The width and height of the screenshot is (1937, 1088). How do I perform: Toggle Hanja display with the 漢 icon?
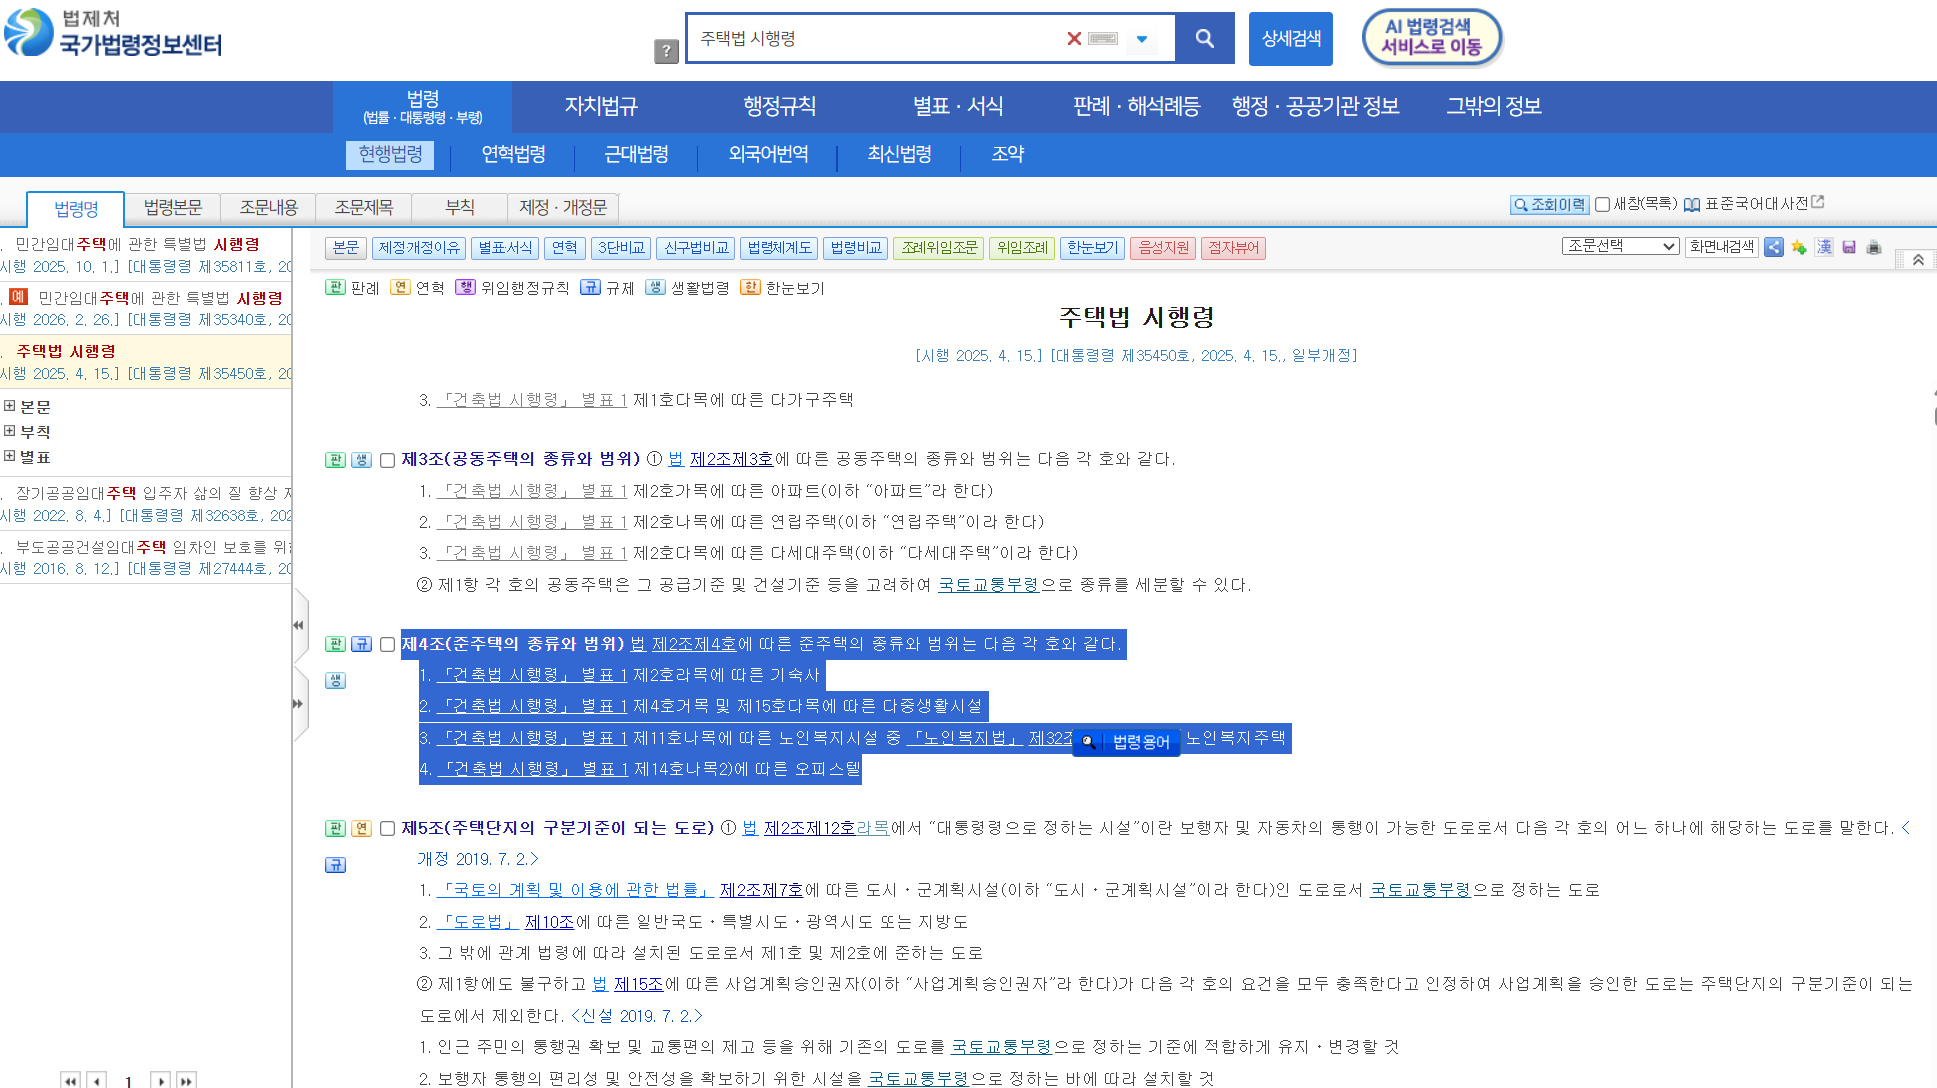[x=1823, y=248]
